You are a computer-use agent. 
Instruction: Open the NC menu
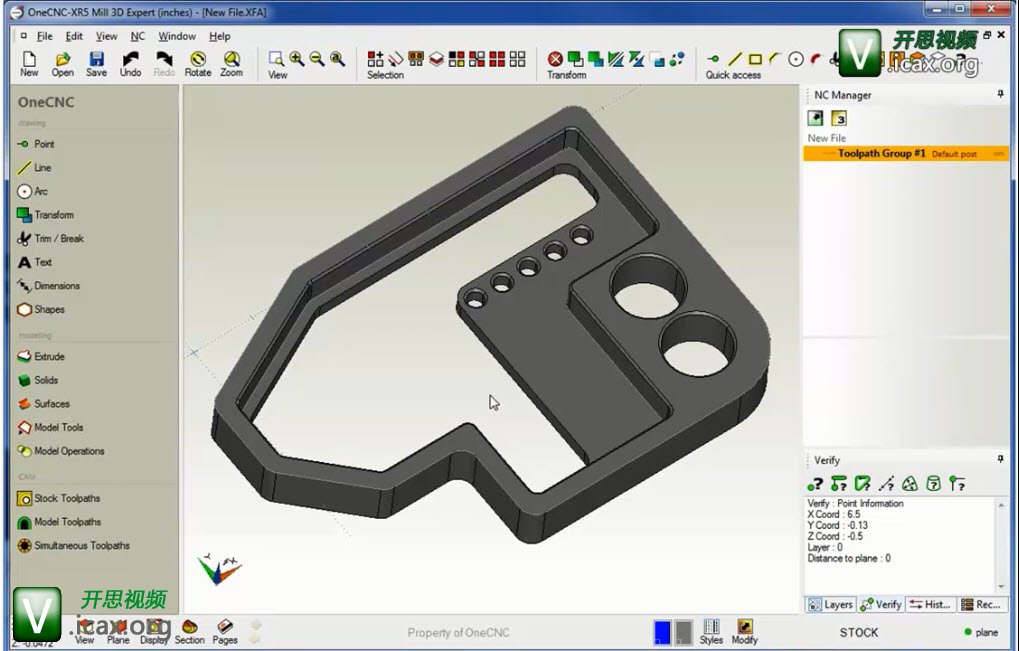click(138, 36)
